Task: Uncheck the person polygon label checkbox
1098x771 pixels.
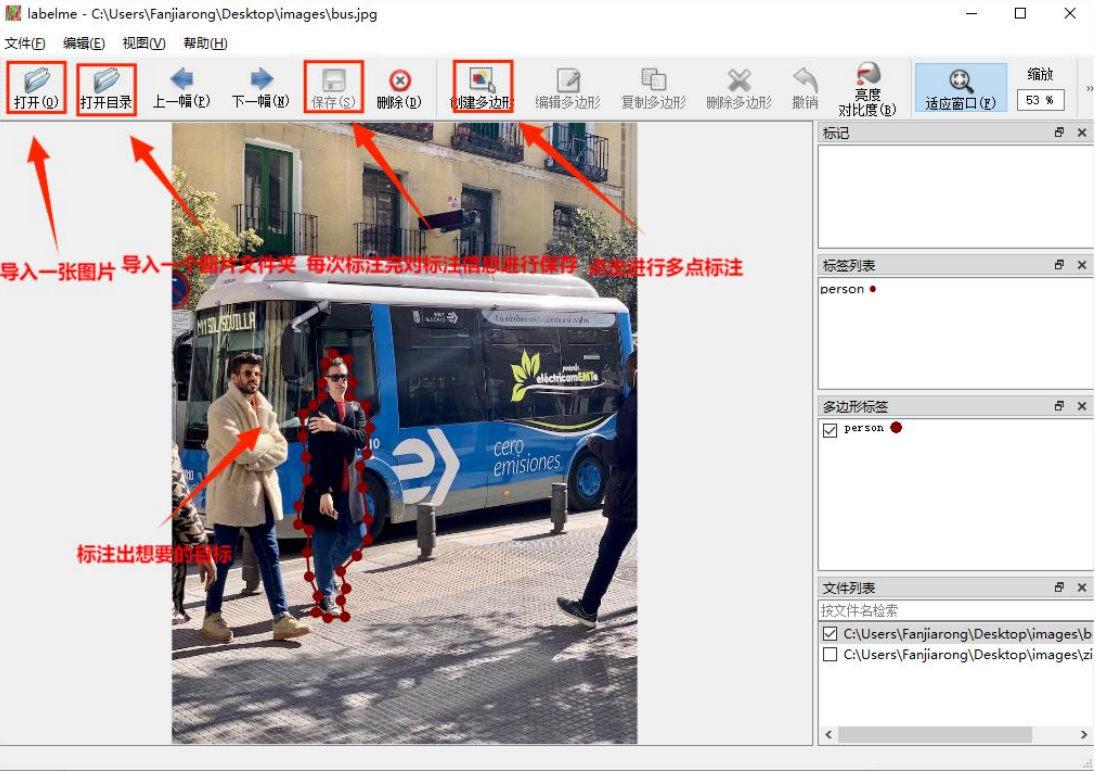Action: [830, 429]
